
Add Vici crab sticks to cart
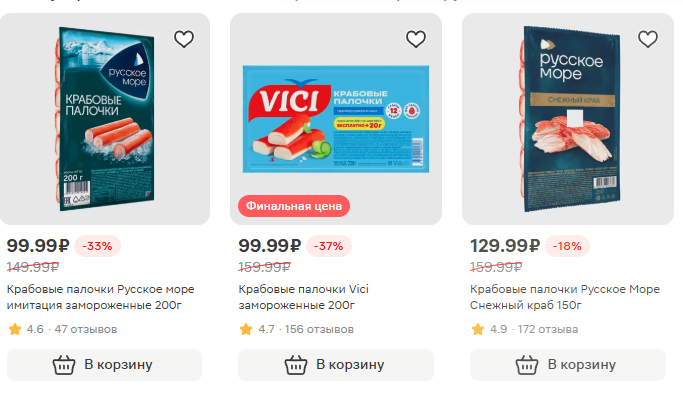pyautogui.click(x=336, y=365)
